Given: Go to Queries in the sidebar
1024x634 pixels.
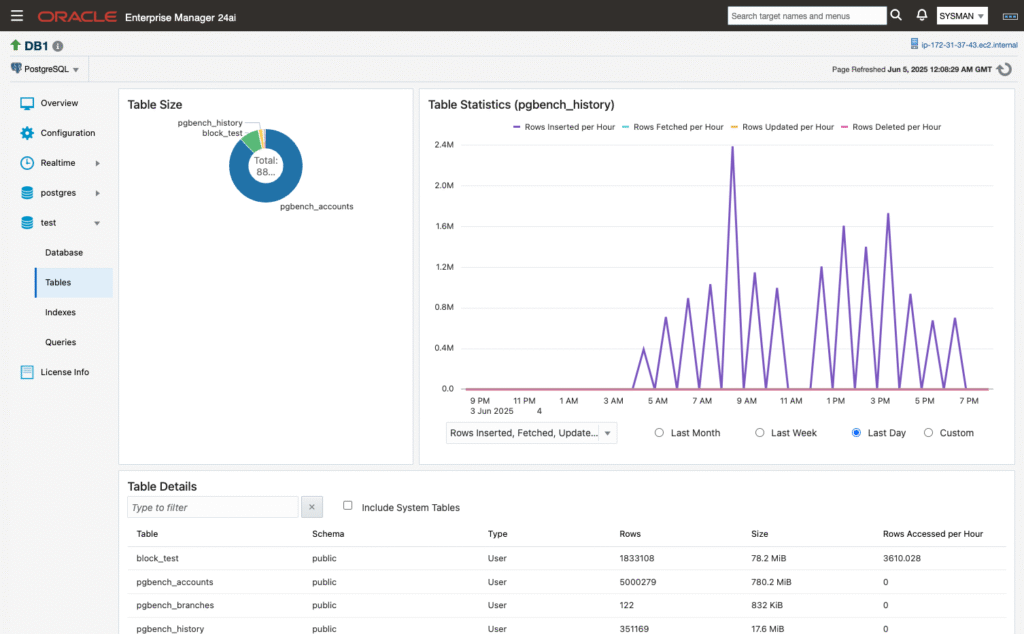Looking at the screenshot, I should click(60, 342).
